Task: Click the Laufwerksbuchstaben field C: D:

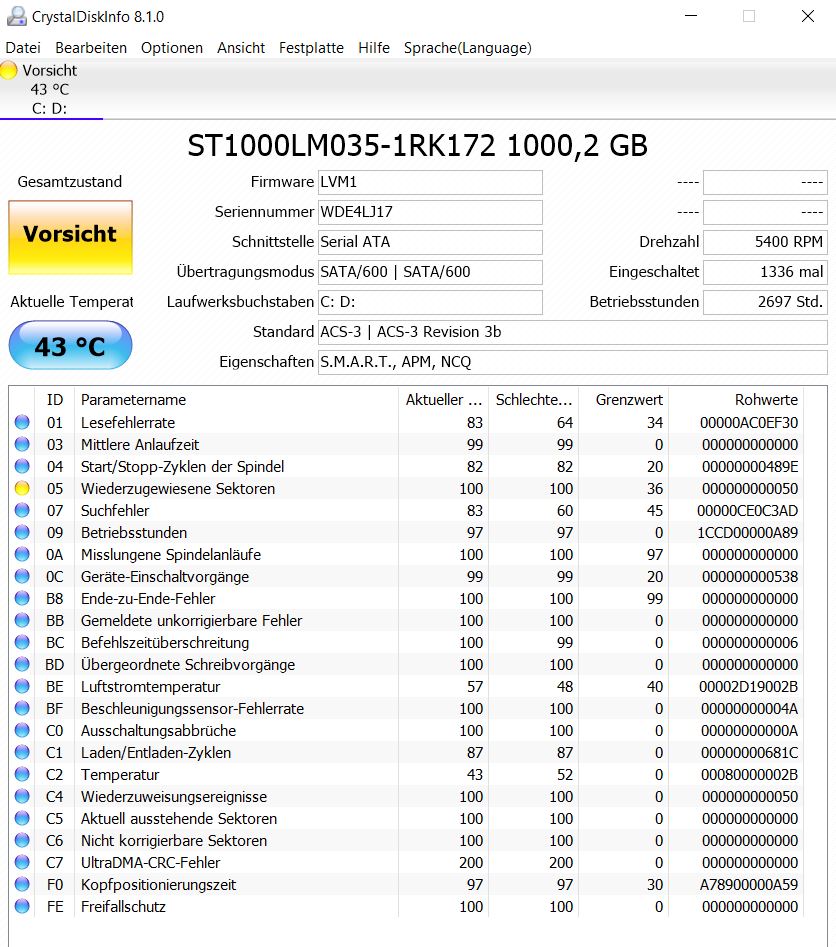Action: tap(430, 302)
